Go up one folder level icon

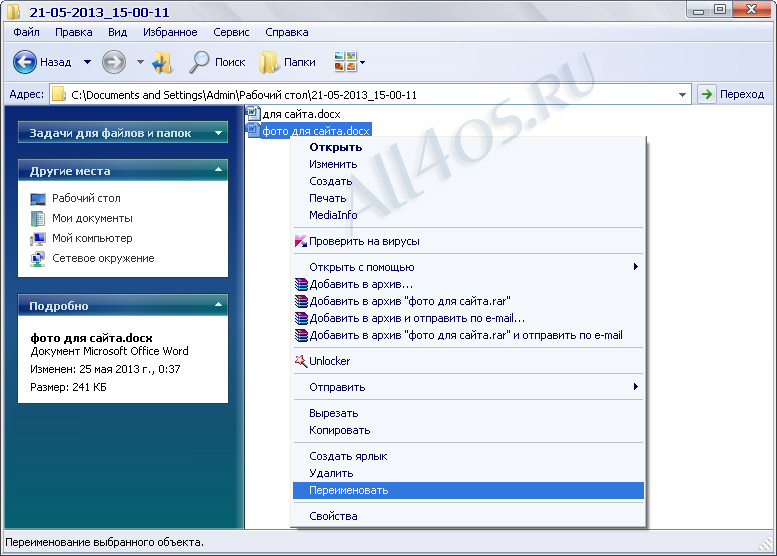[162, 62]
